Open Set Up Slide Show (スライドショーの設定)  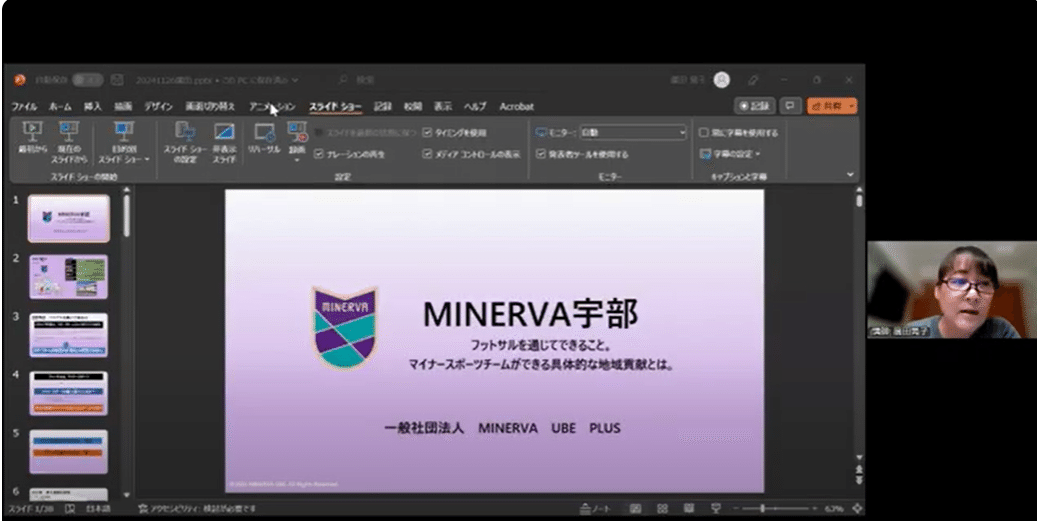[x=185, y=141]
